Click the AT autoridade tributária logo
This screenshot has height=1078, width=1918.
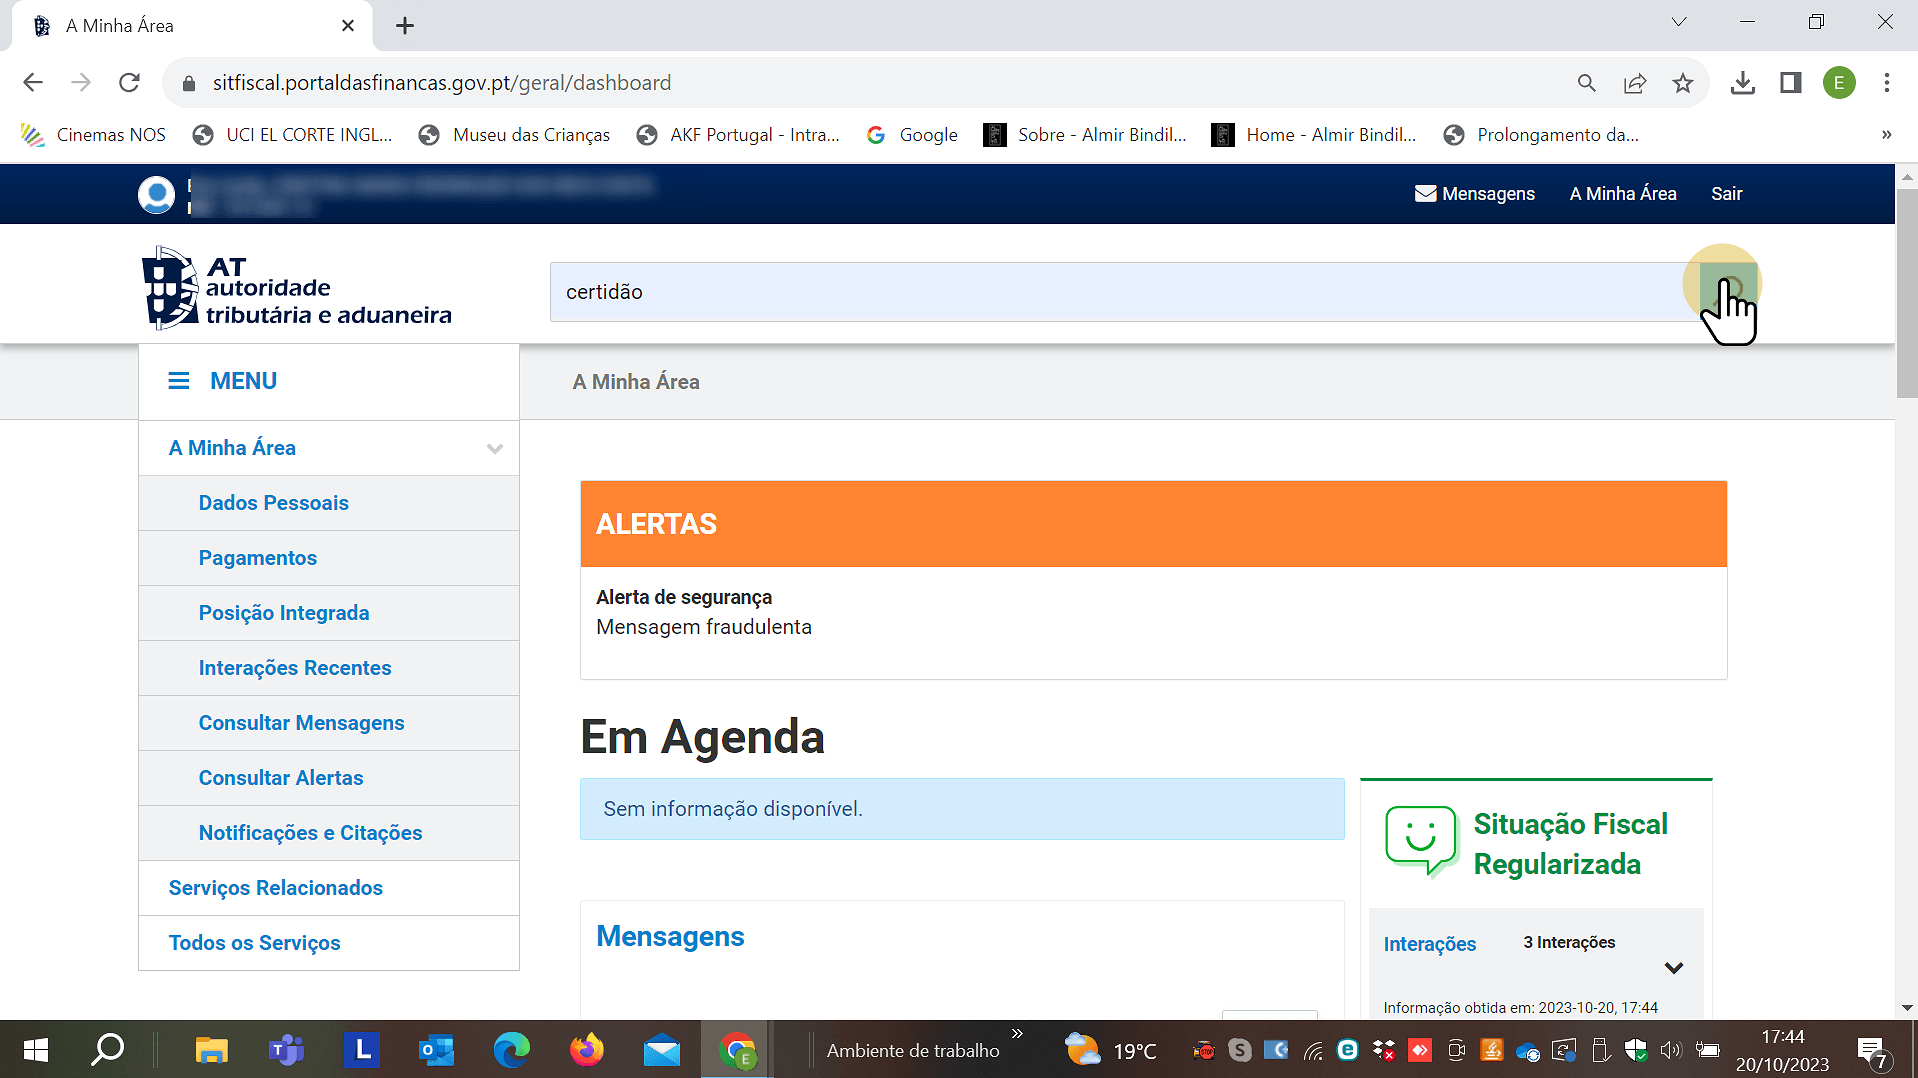297,290
